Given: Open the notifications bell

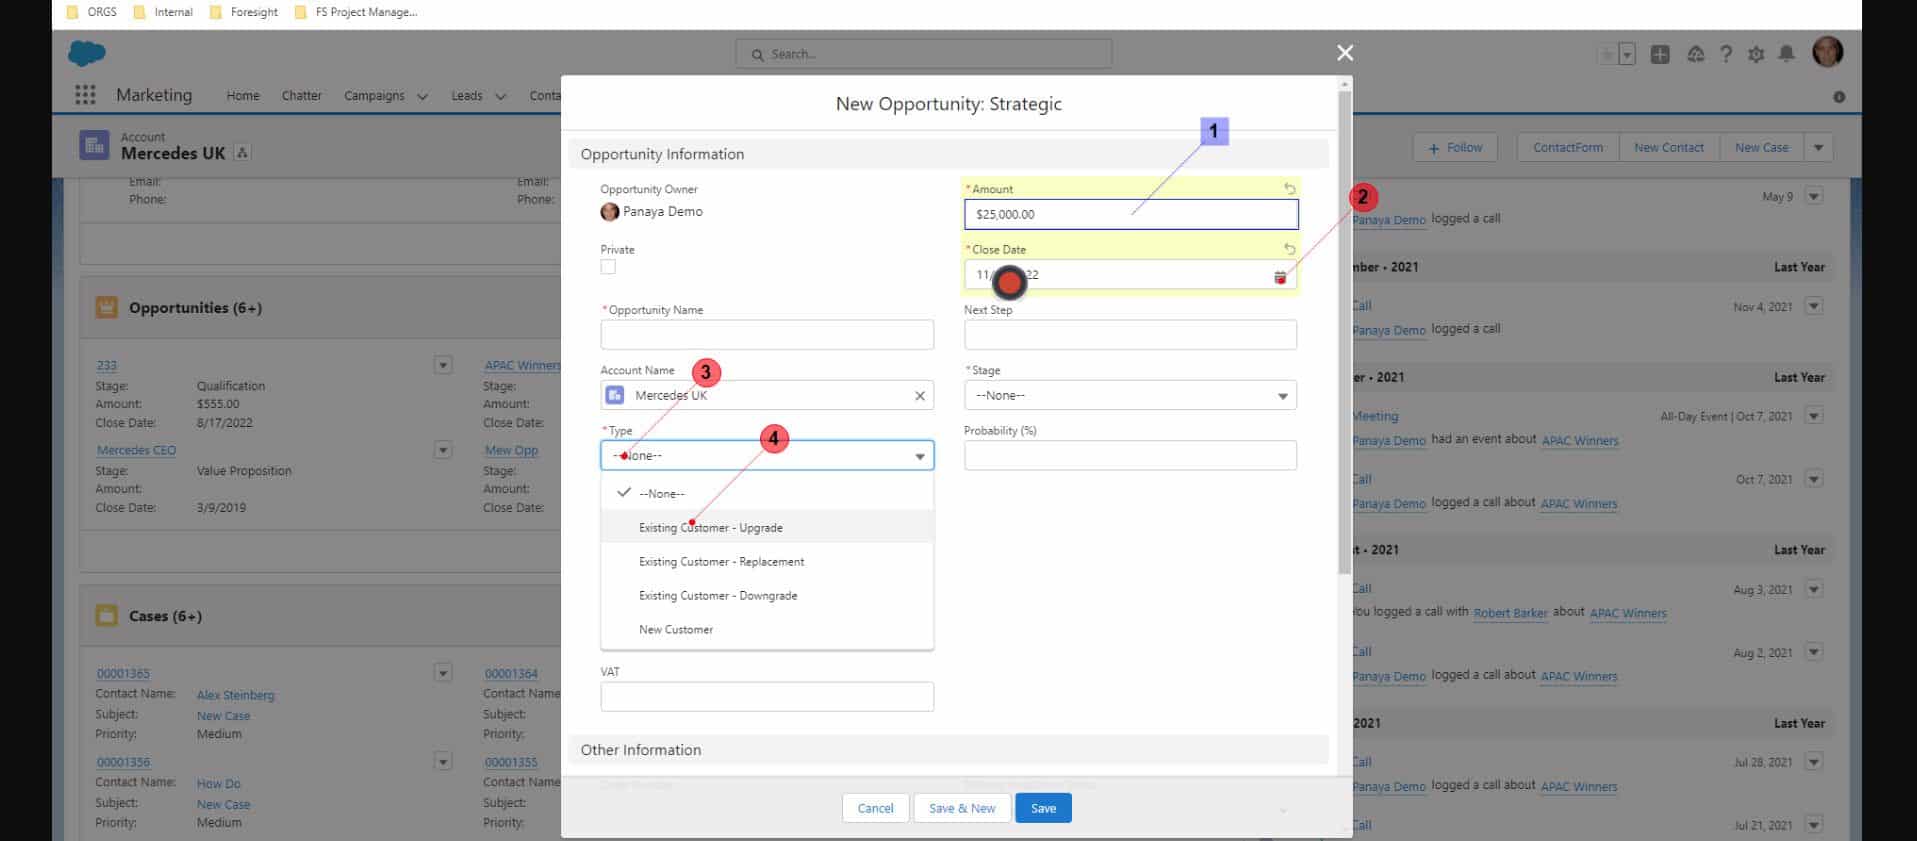Looking at the screenshot, I should coord(1787,55).
